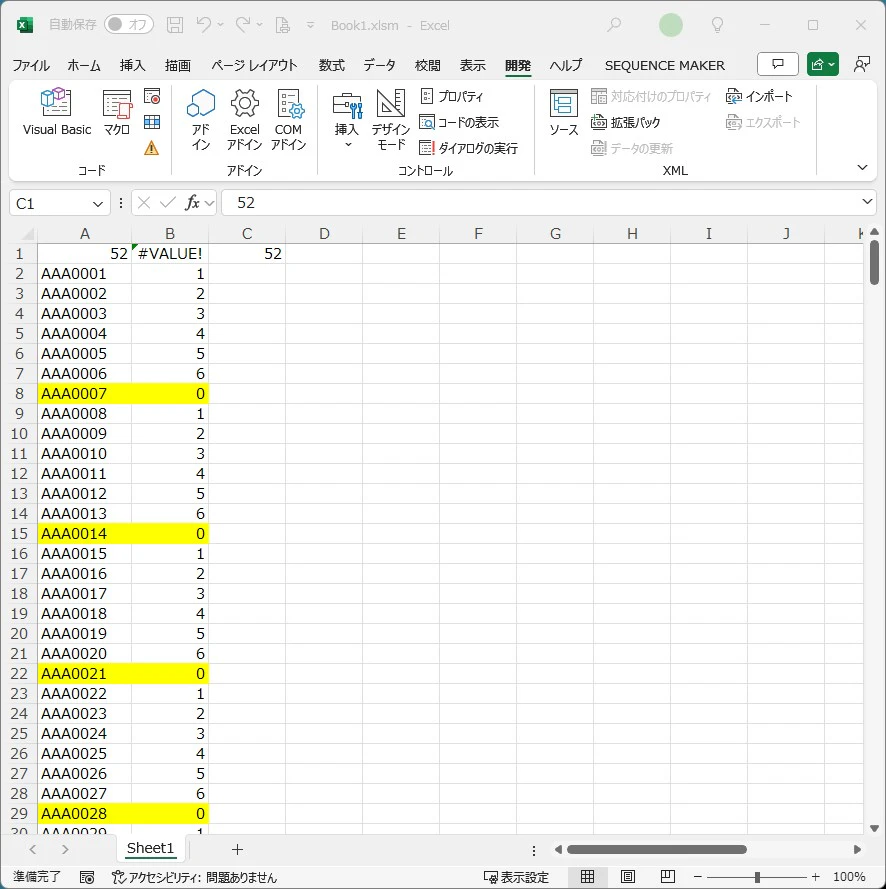The height and width of the screenshot is (889, 886).
Task: Click Record Macro icon
Action: (x=152, y=96)
